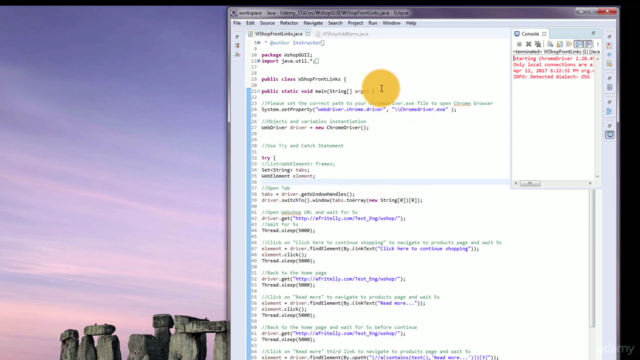
Task: Open Package Explorer icon in left sidebar
Action: [237, 45]
